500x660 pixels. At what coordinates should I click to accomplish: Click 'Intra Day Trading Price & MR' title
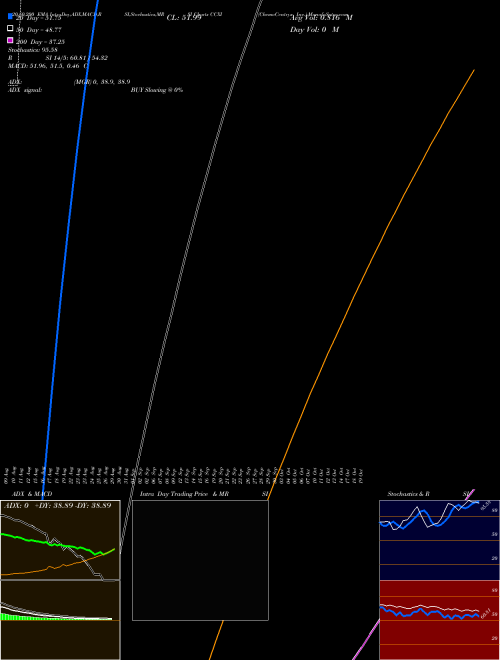tap(184, 494)
